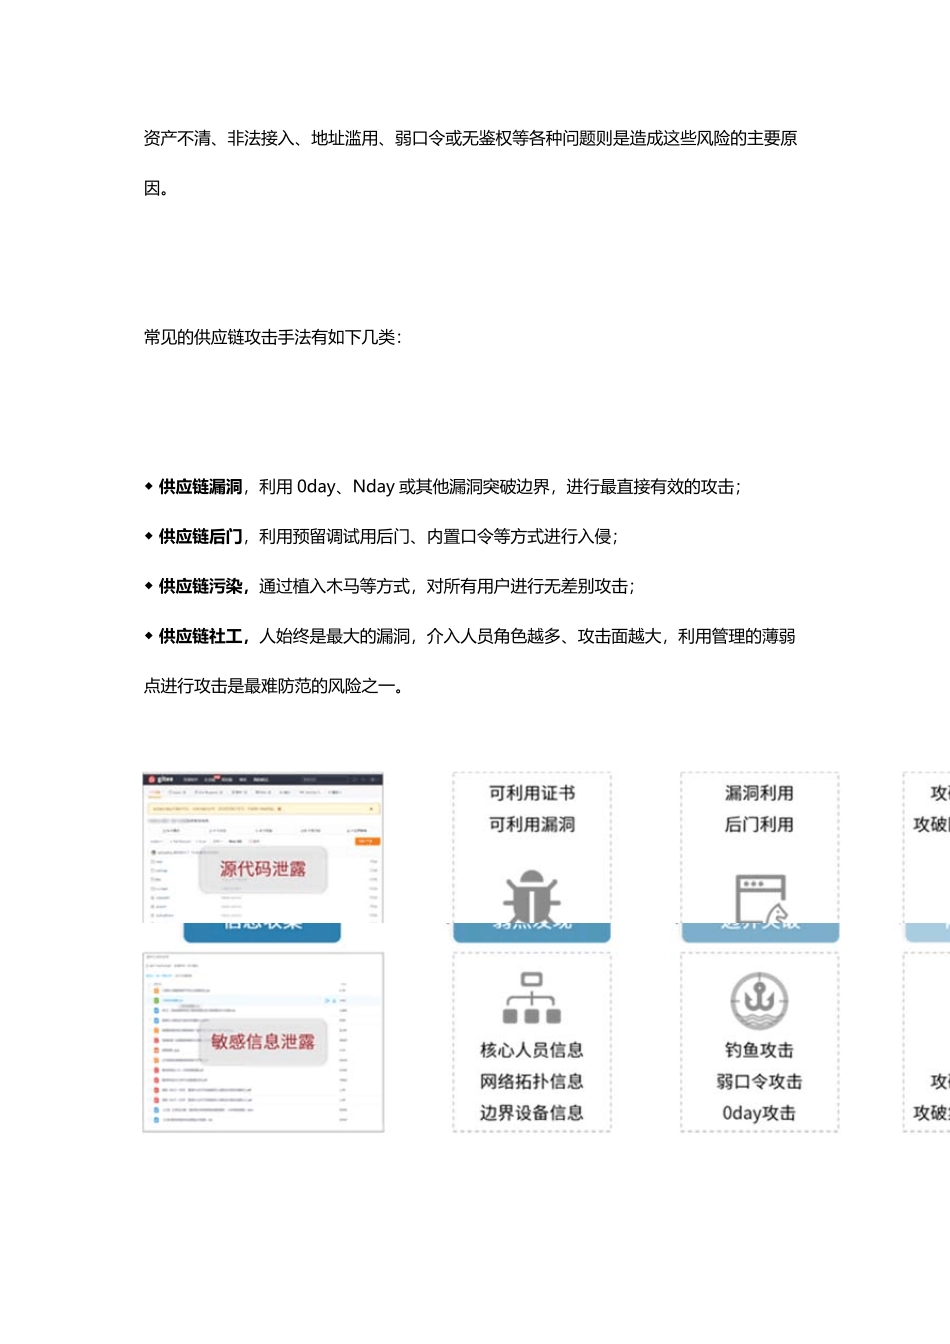Click the network topology icon above 核心人员信息
Viewport: 950px width, 1344px height.
(532, 998)
